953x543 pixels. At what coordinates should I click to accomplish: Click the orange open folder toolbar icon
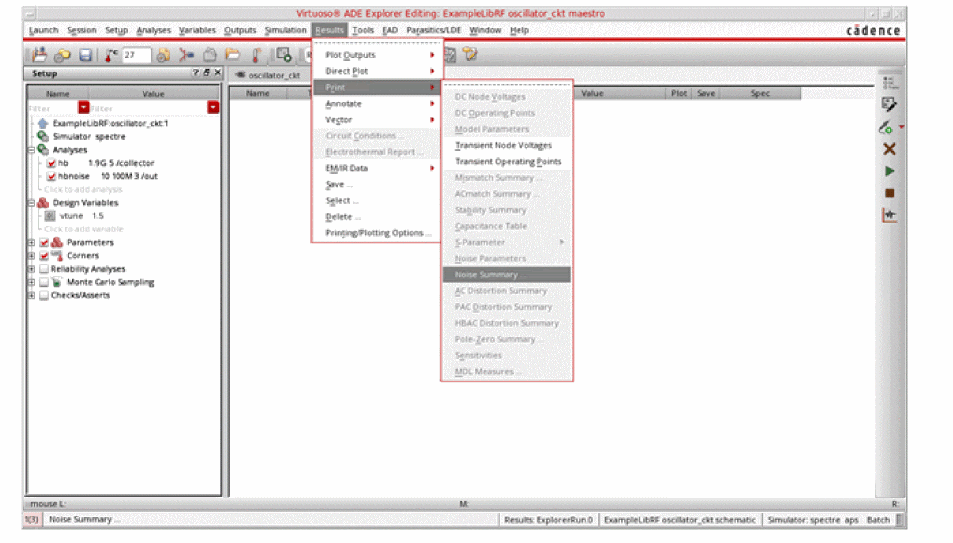233,55
